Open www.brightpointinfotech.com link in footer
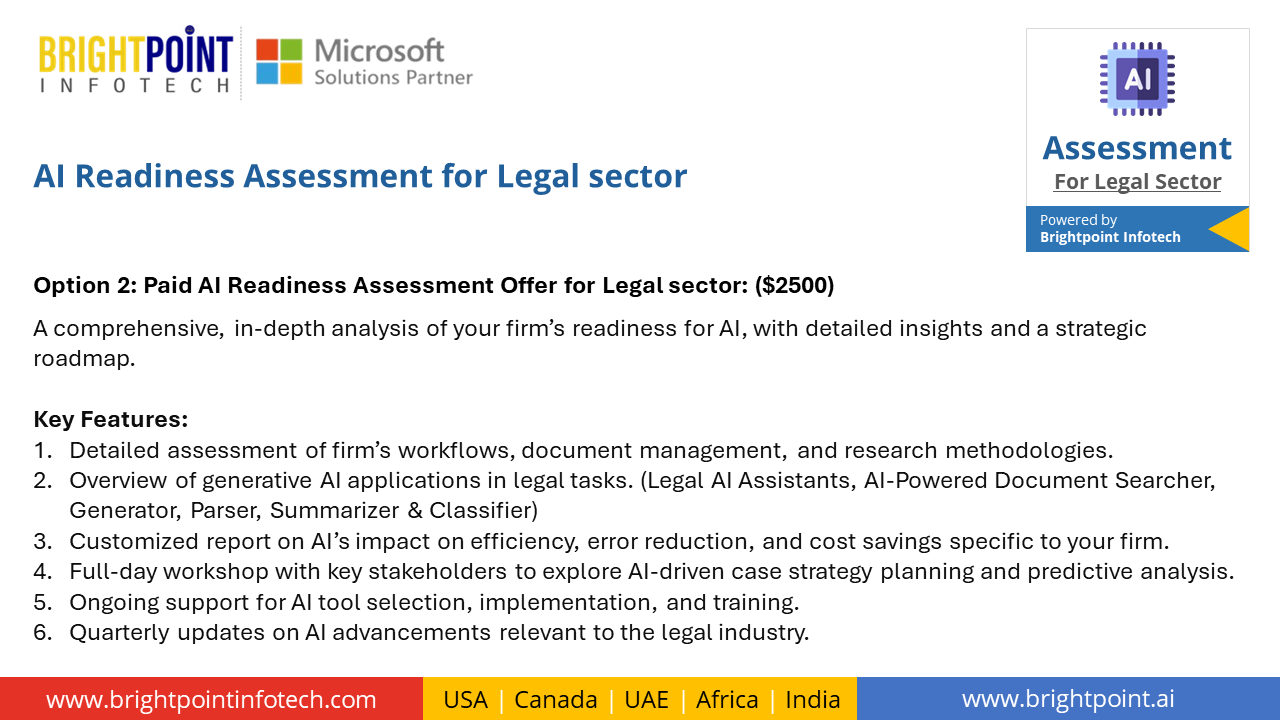This screenshot has height=720, width=1280. [211, 699]
